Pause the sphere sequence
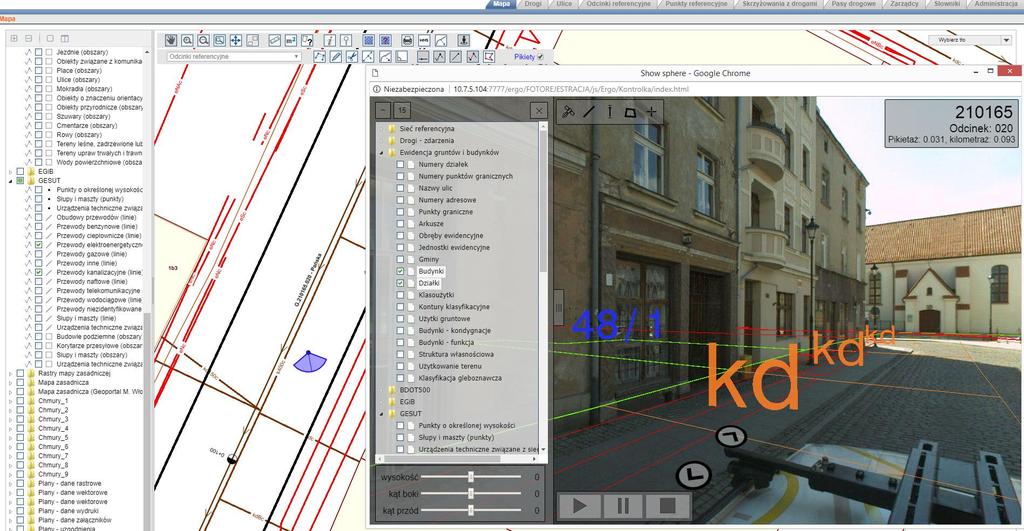1024x531 pixels. pos(623,506)
